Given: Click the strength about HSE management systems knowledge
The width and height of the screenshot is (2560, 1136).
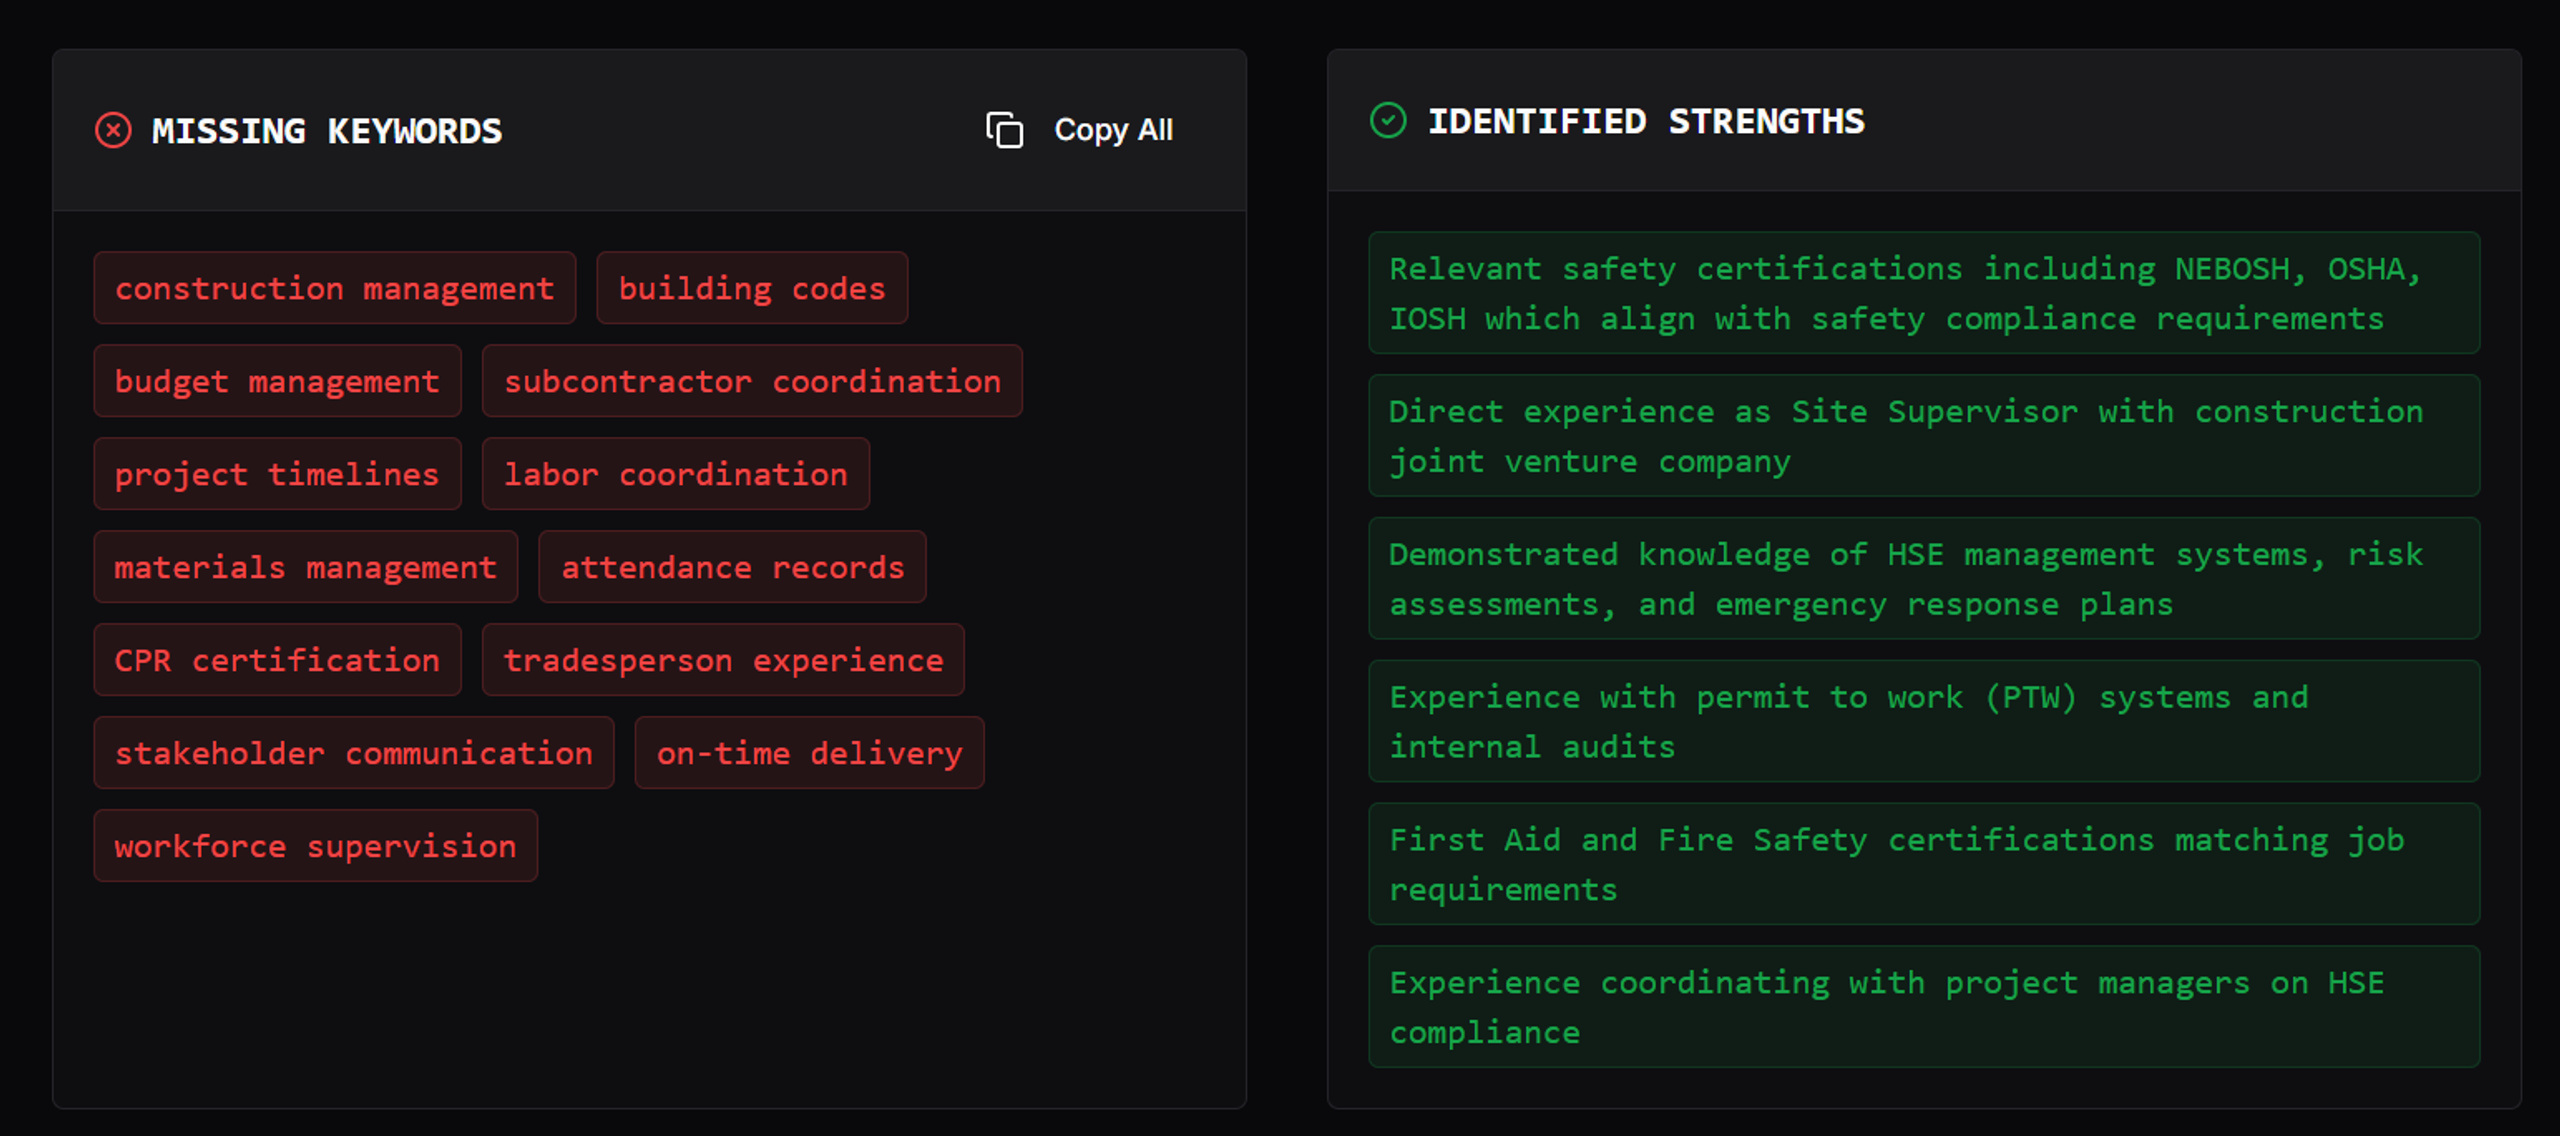Looking at the screenshot, I should point(1924,579).
